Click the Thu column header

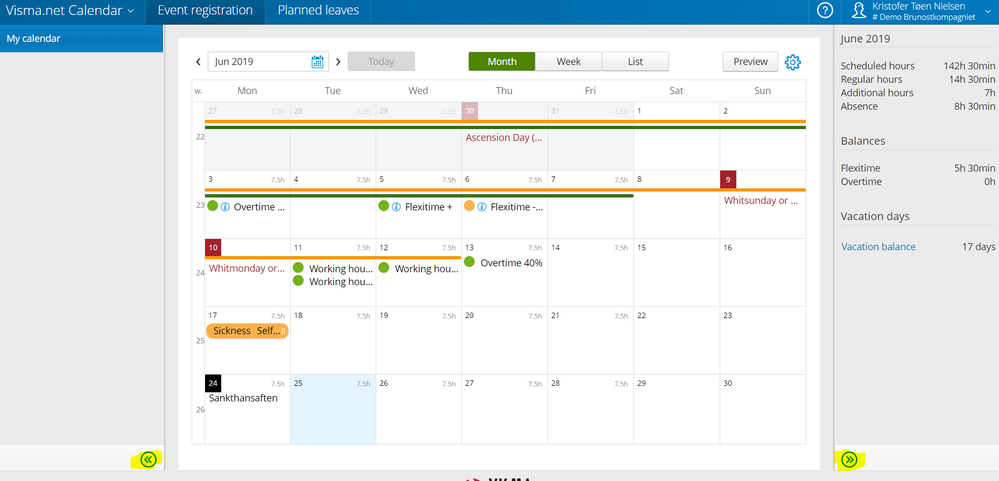coord(504,90)
